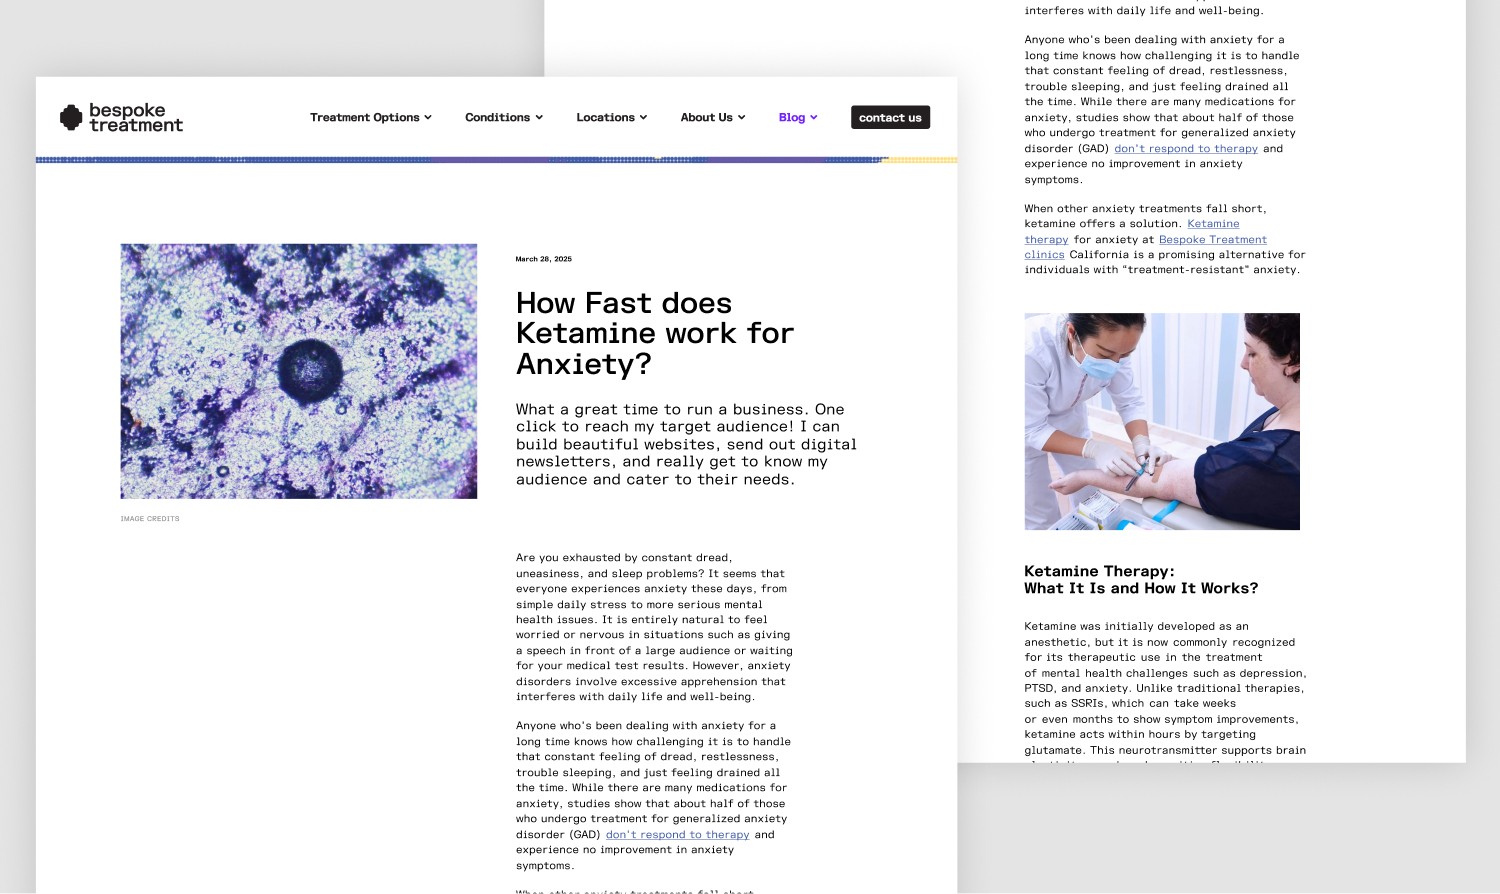Open don't respond to therapy link in front page
Image resolution: width=1500 pixels, height=894 pixels.
pos(677,835)
